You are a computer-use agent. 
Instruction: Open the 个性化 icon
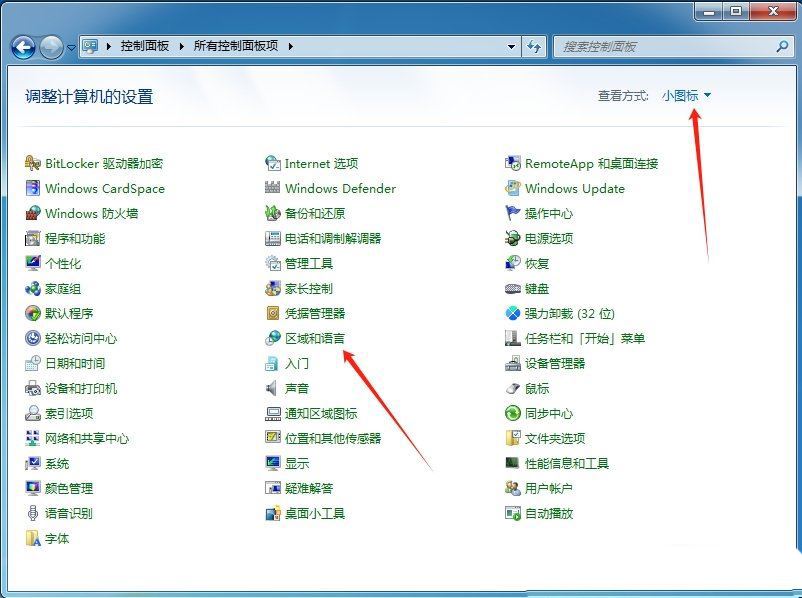point(33,263)
